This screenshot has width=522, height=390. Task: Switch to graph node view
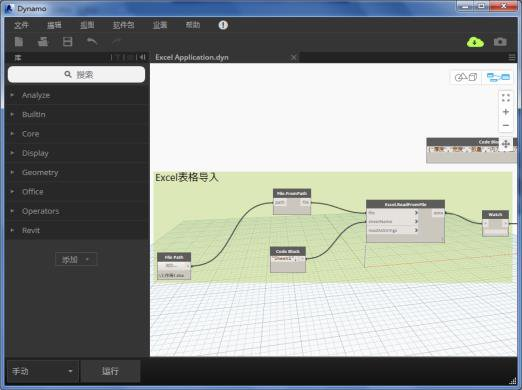point(498,77)
